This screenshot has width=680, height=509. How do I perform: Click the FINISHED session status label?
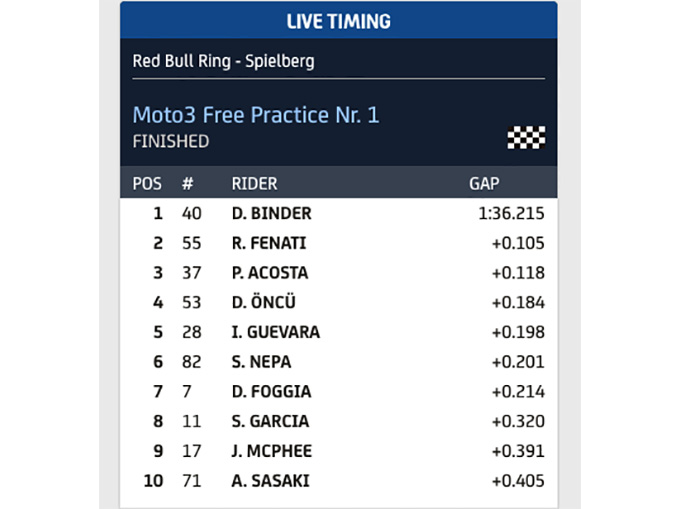pos(171,141)
